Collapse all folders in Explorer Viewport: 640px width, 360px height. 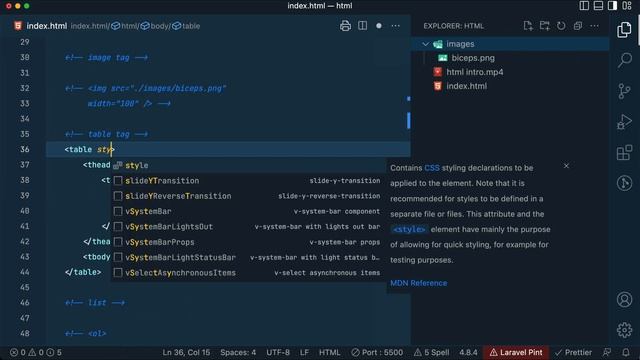(x=578, y=26)
